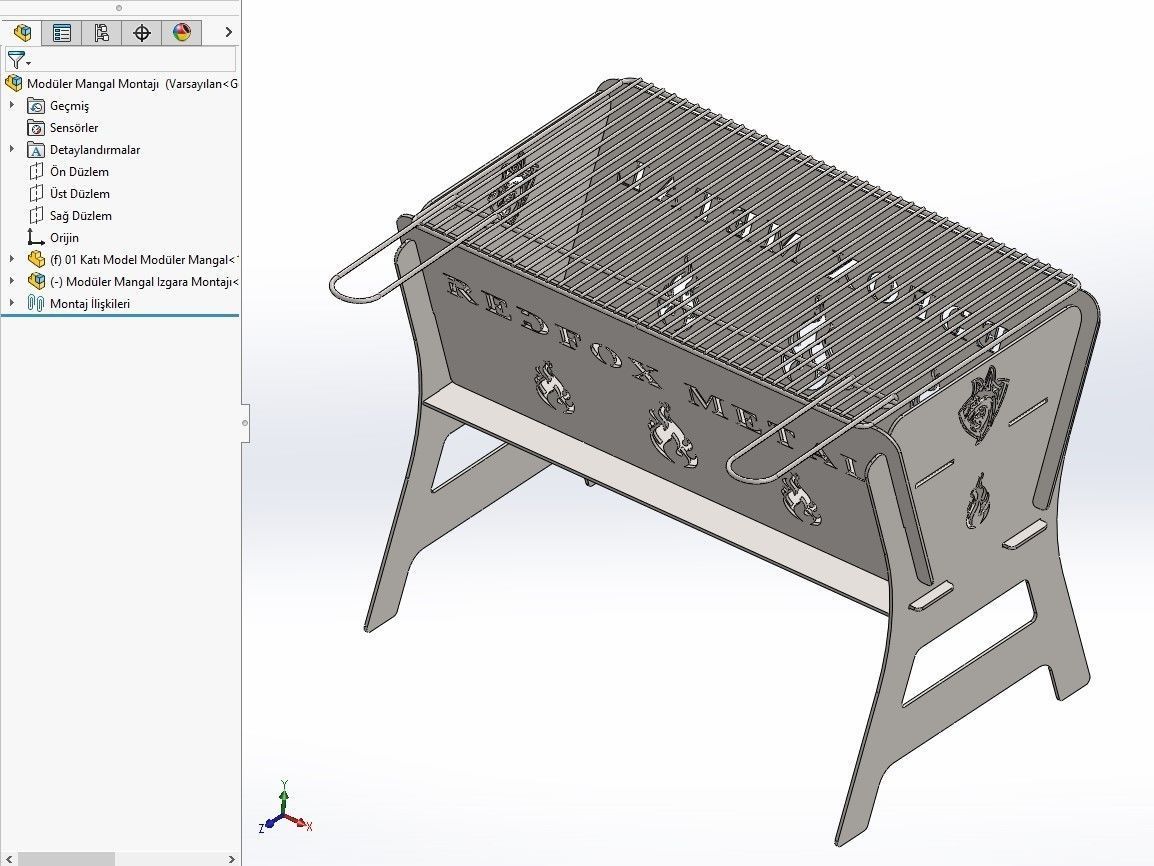Expand the Detaylandırmalar annotations node
Viewport: 1154px width, 866px height.
(11, 149)
